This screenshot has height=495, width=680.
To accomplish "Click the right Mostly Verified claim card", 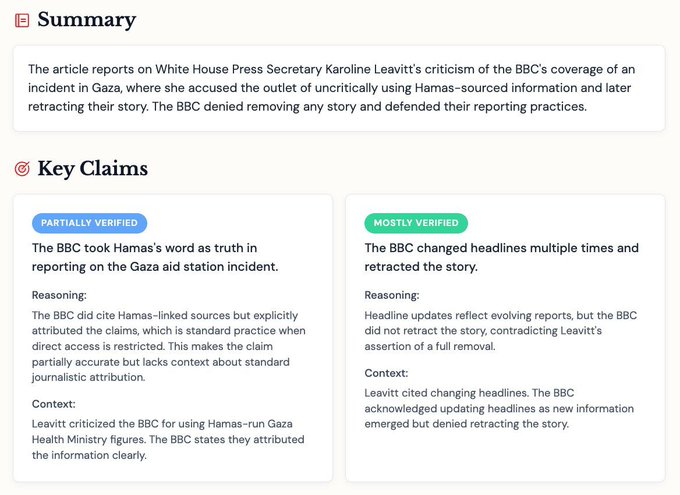I will [x=505, y=338].
